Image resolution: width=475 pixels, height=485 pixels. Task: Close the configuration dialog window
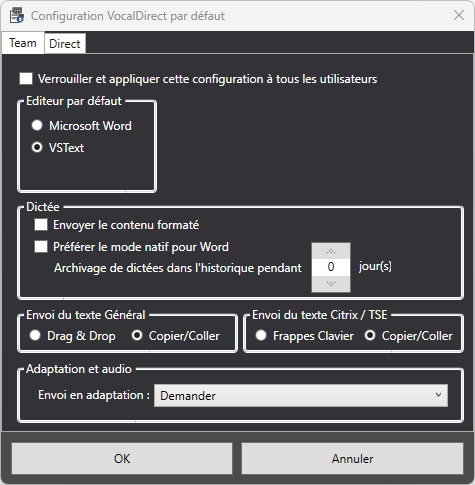459,15
